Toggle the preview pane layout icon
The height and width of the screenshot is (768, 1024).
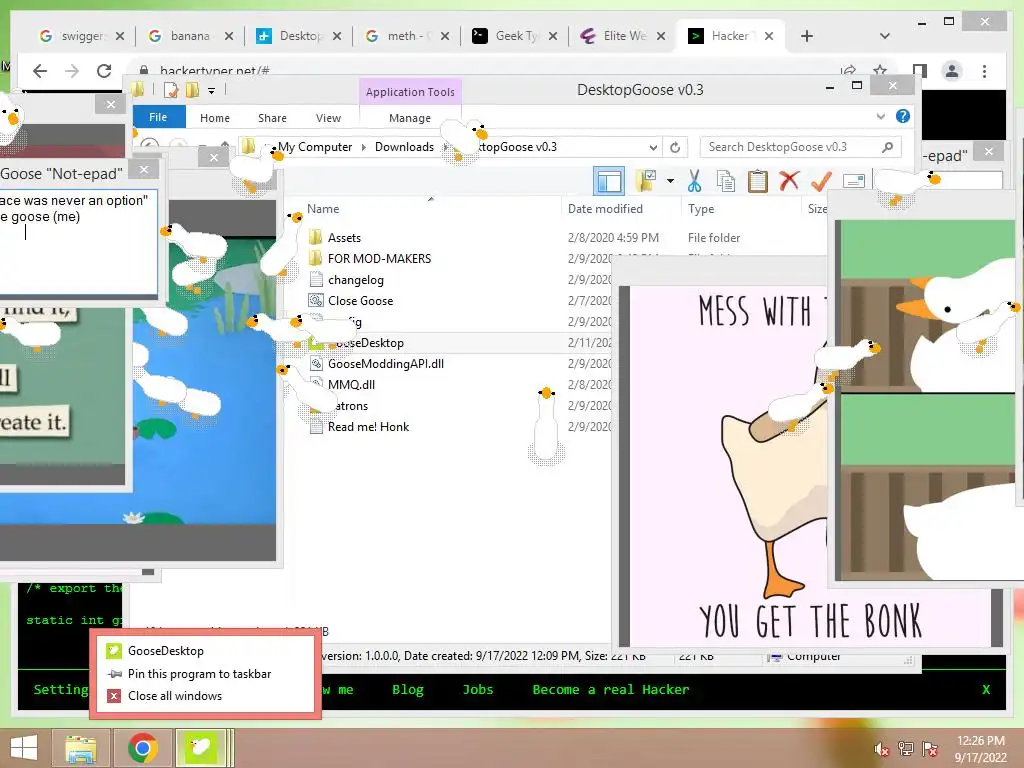click(609, 182)
